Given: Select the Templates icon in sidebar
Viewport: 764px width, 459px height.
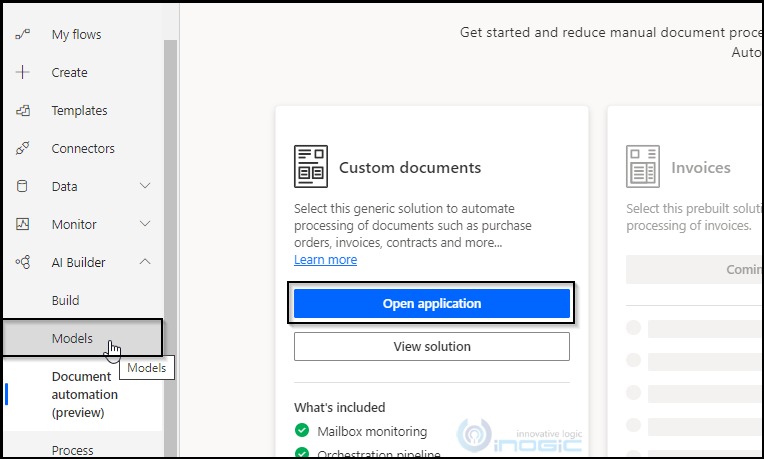Looking at the screenshot, I should click(22, 111).
